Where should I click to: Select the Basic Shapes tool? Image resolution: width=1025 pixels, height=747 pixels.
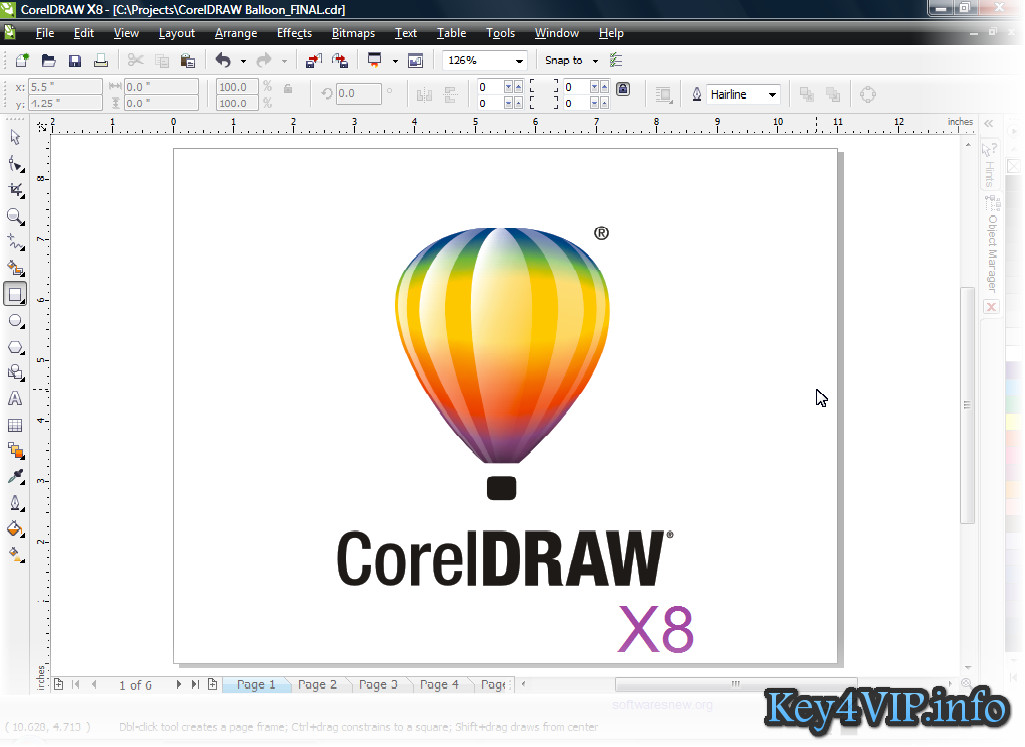pyautogui.click(x=15, y=373)
